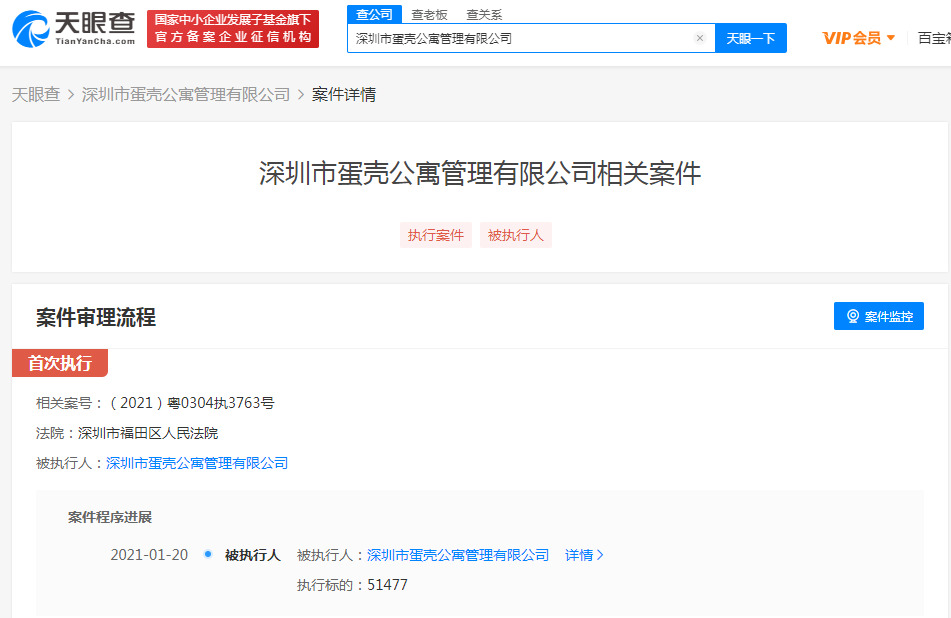The width and height of the screenshot is (951, 618).
Task: Click the 案件监控 button
Action: pos(879,316)
